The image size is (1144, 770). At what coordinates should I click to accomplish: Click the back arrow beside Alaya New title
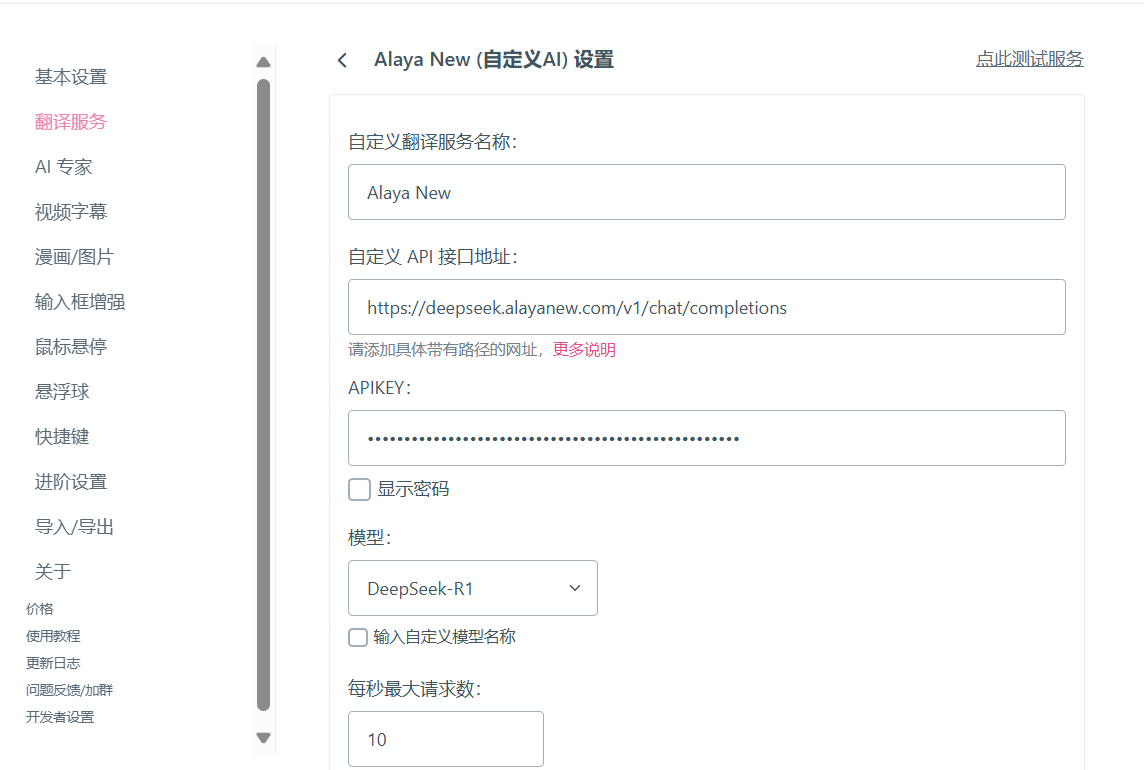tap(342, 60)
